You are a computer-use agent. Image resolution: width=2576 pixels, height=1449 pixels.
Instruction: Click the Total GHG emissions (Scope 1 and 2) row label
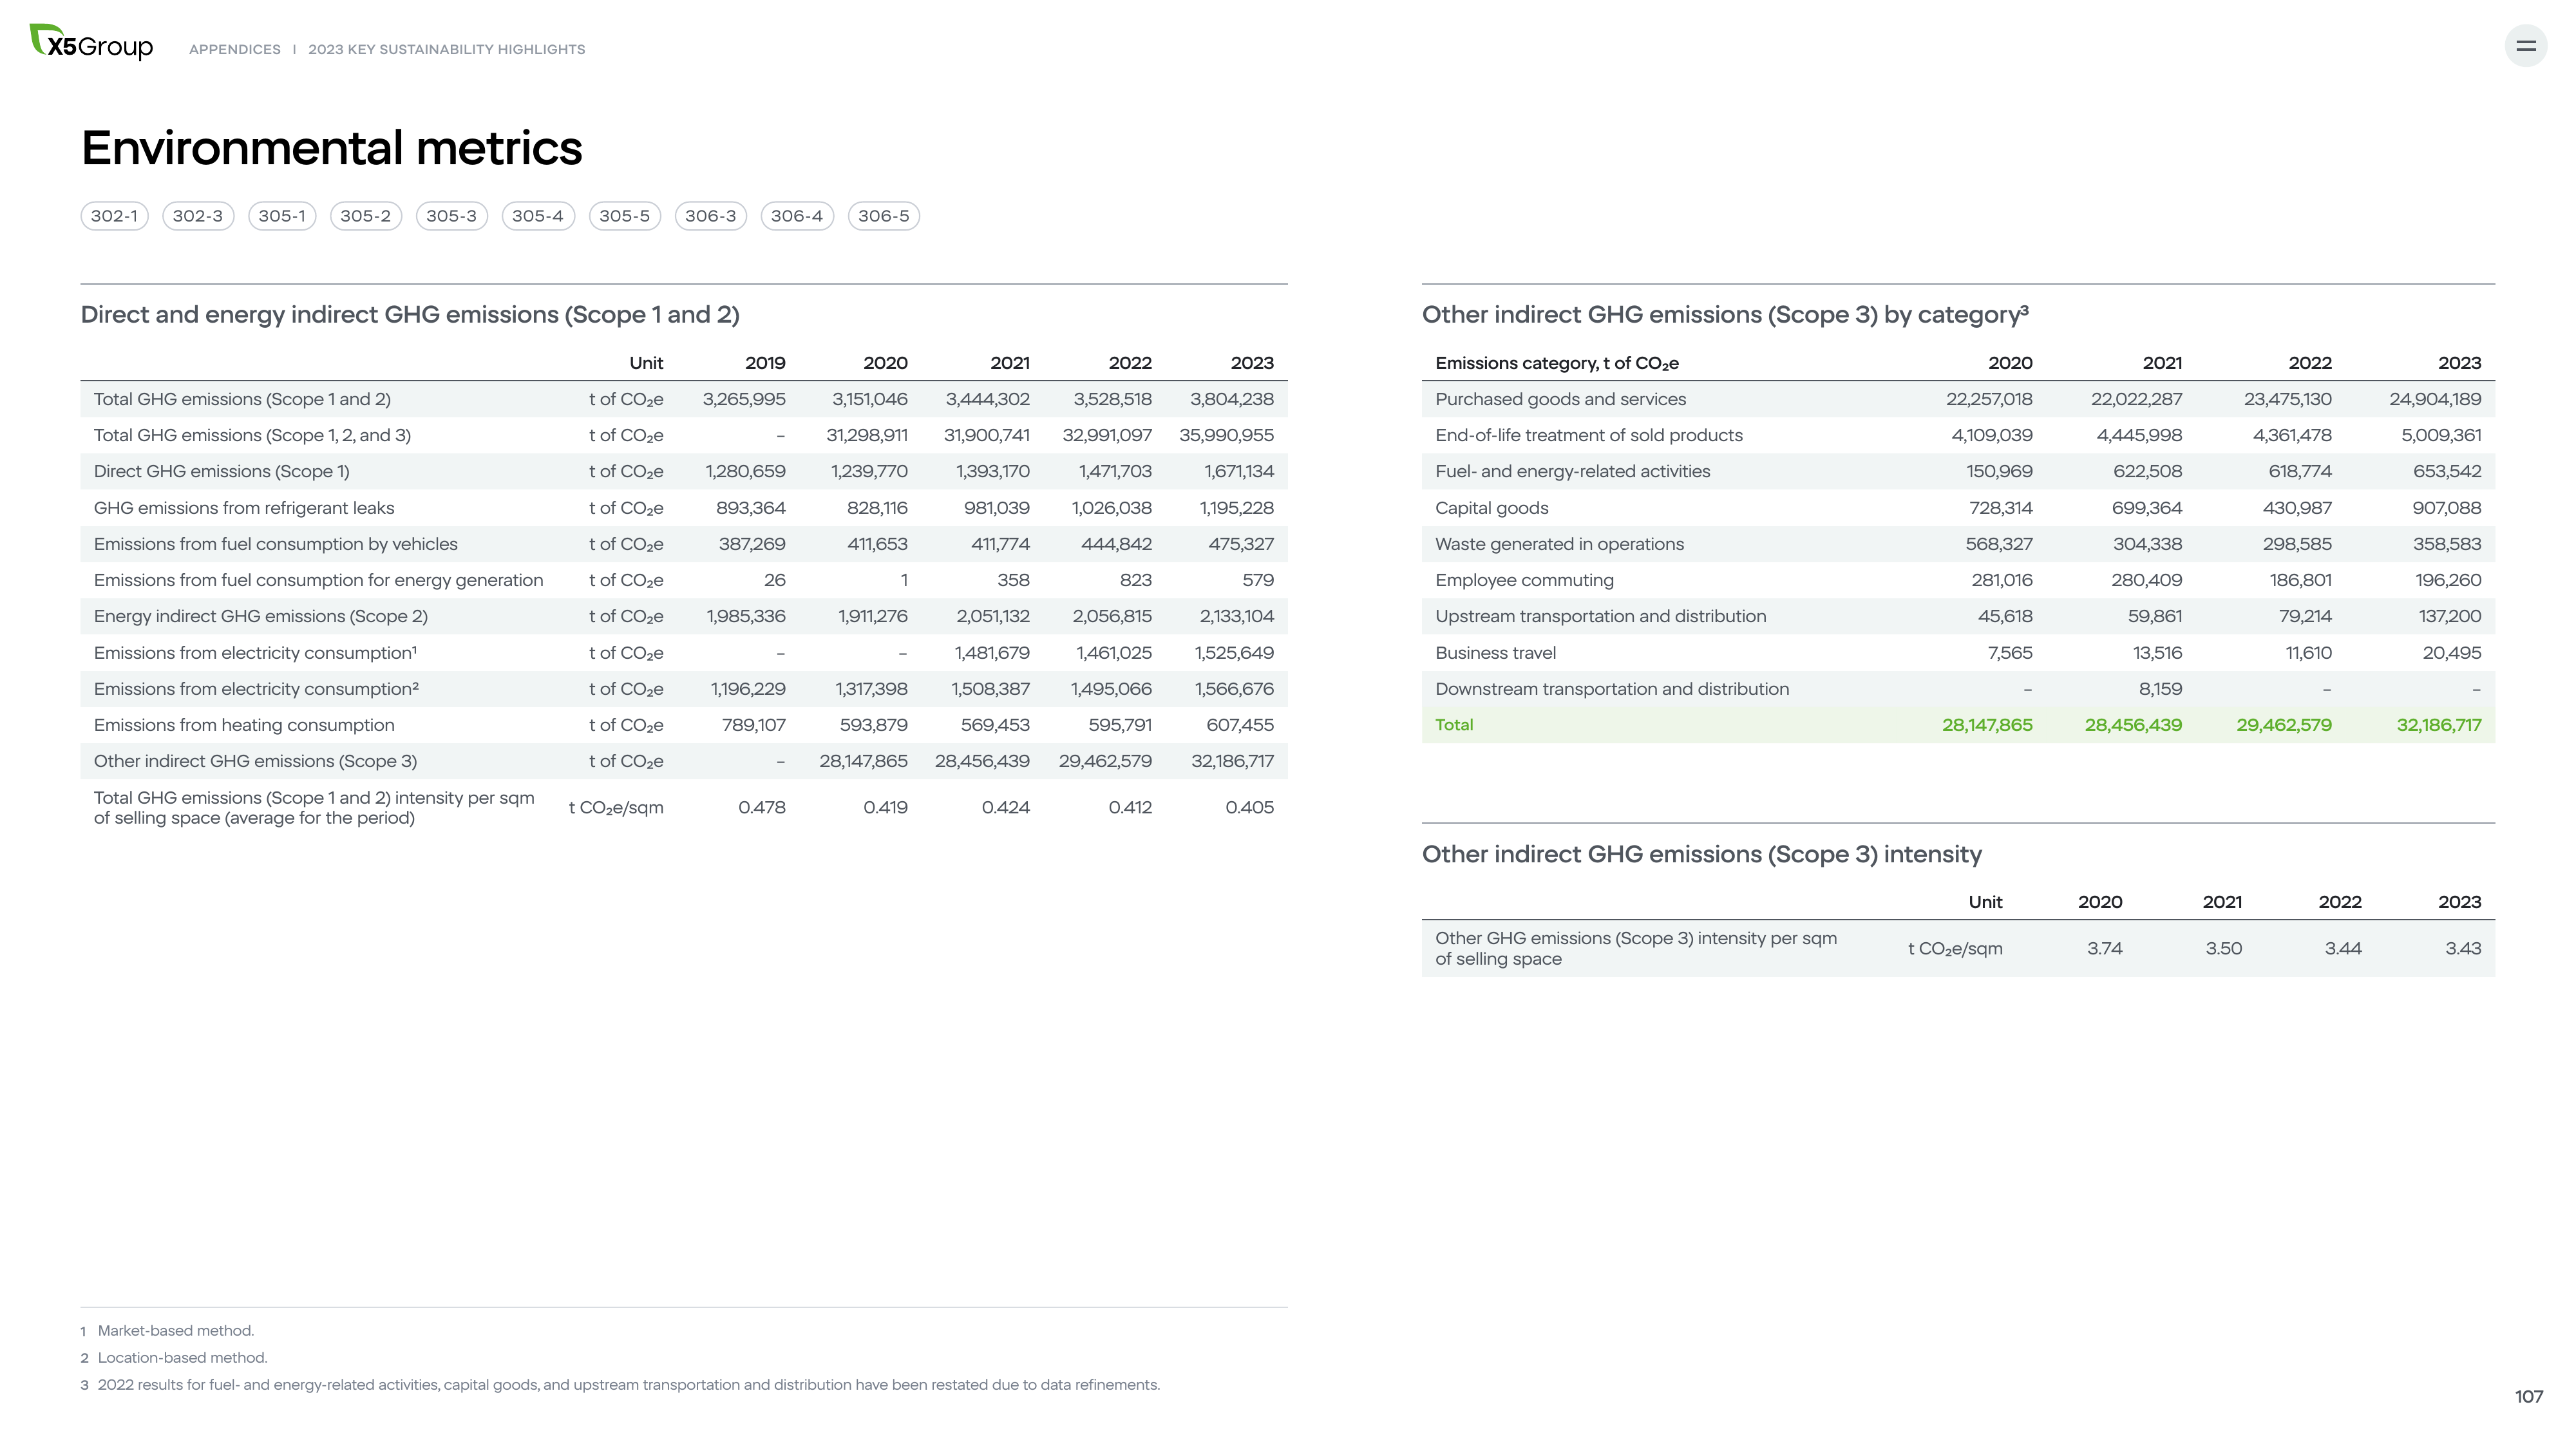(x=242, y=399)
